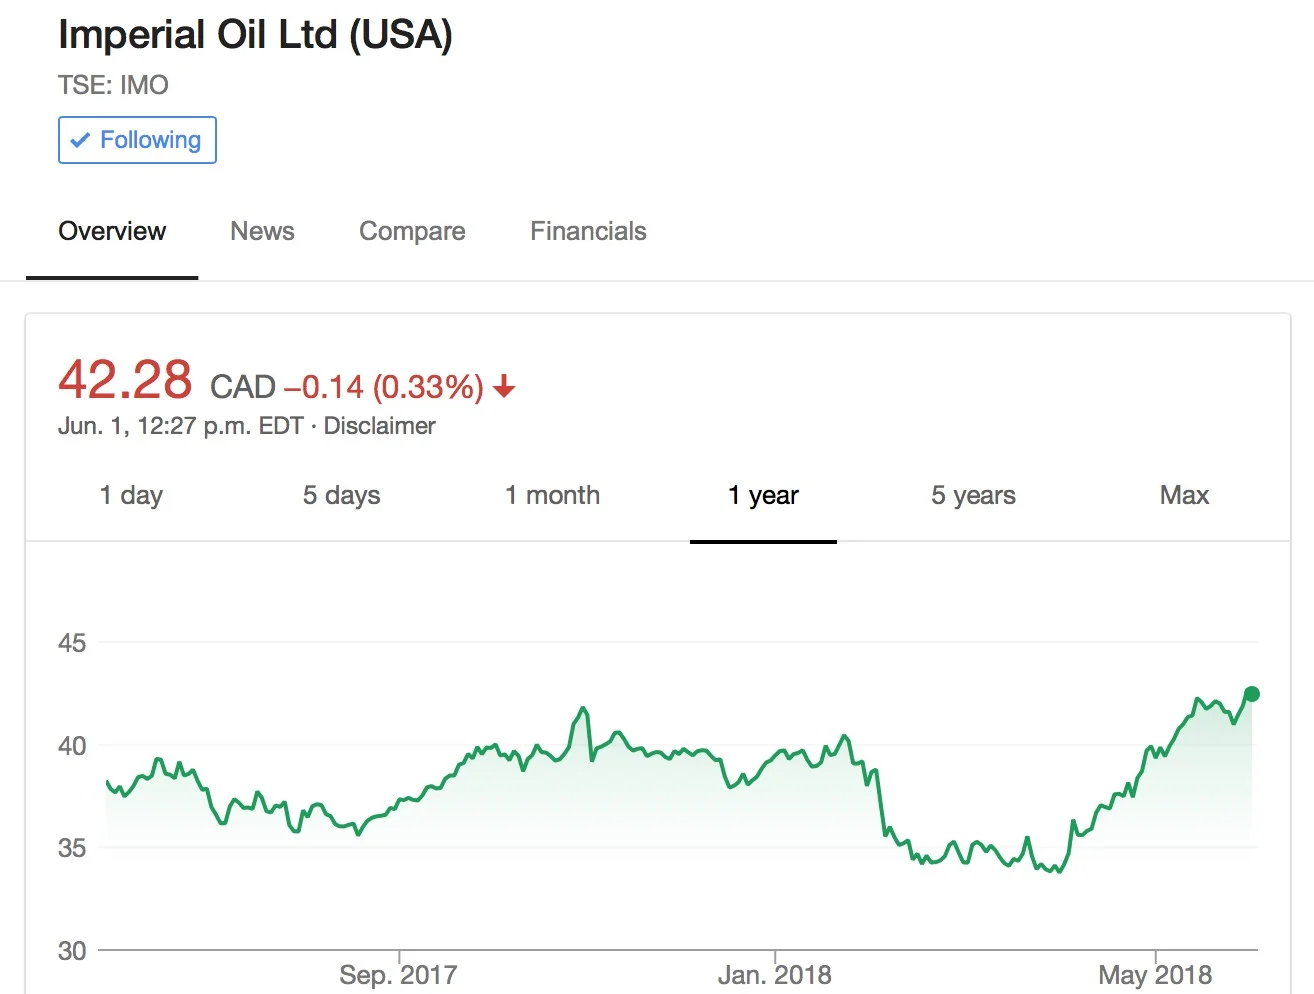Switch to the News tab
Image resolution: width=1314 pixels, height=994 pixels.
pyautogui.click(x=262, y=231)
